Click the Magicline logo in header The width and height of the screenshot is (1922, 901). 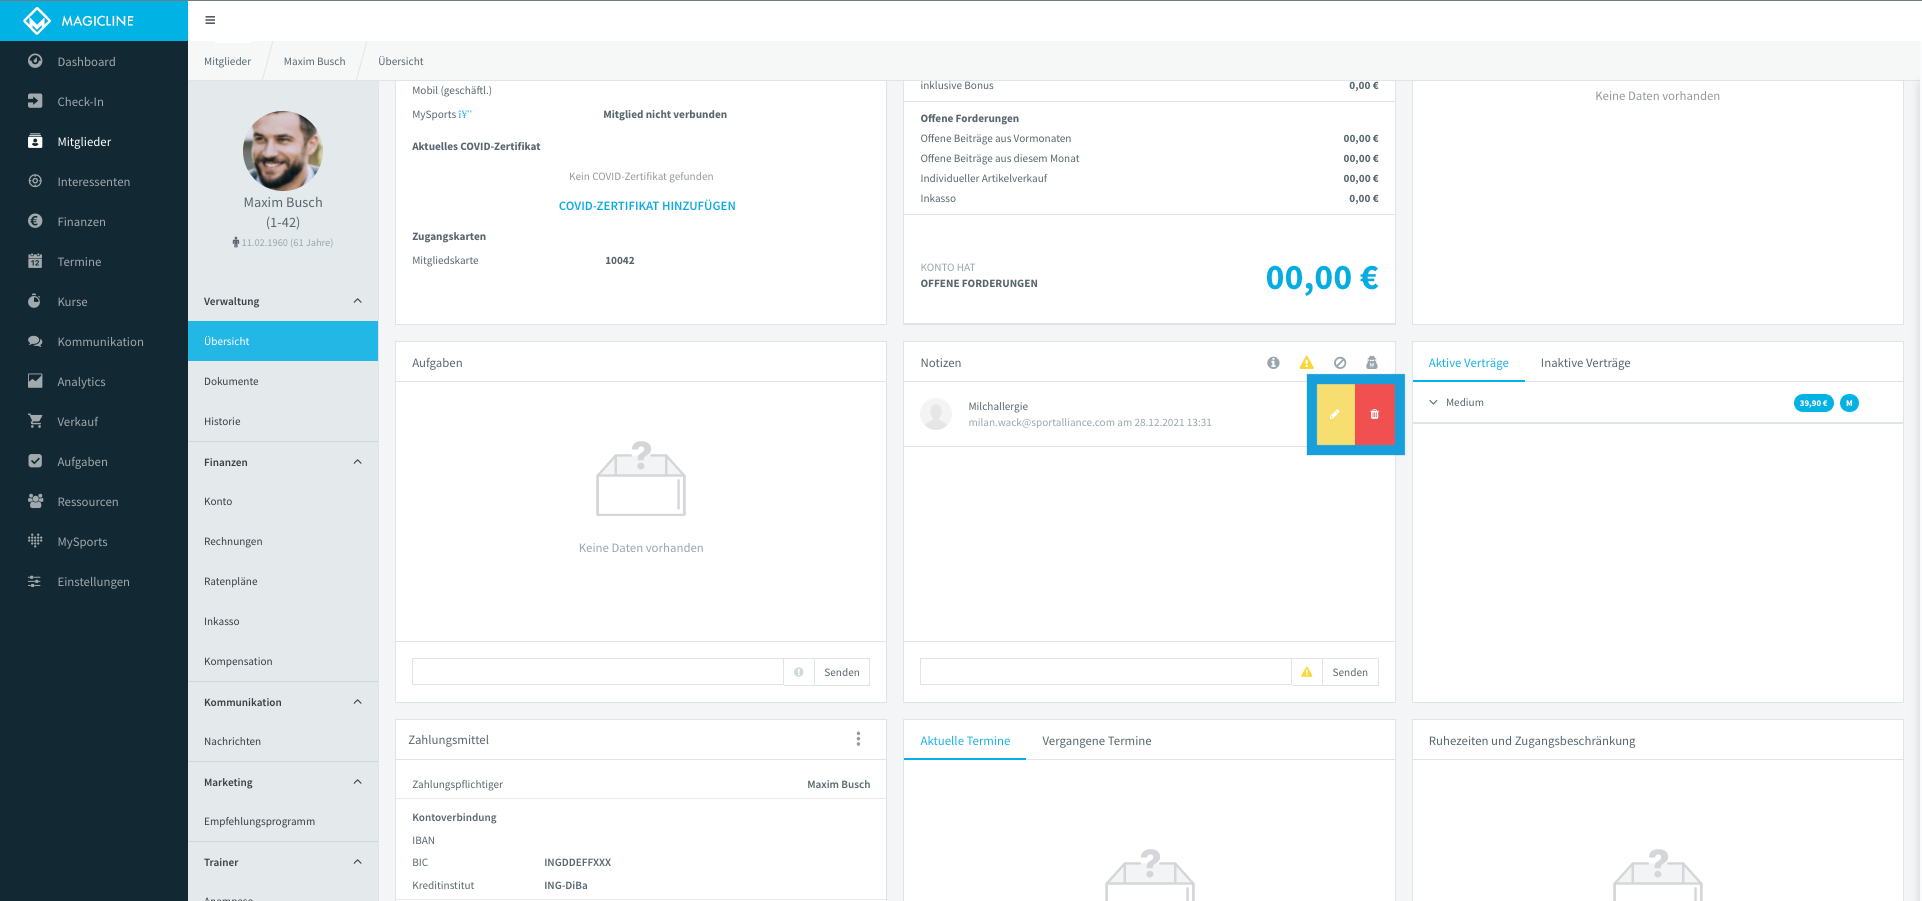point(79,20)
